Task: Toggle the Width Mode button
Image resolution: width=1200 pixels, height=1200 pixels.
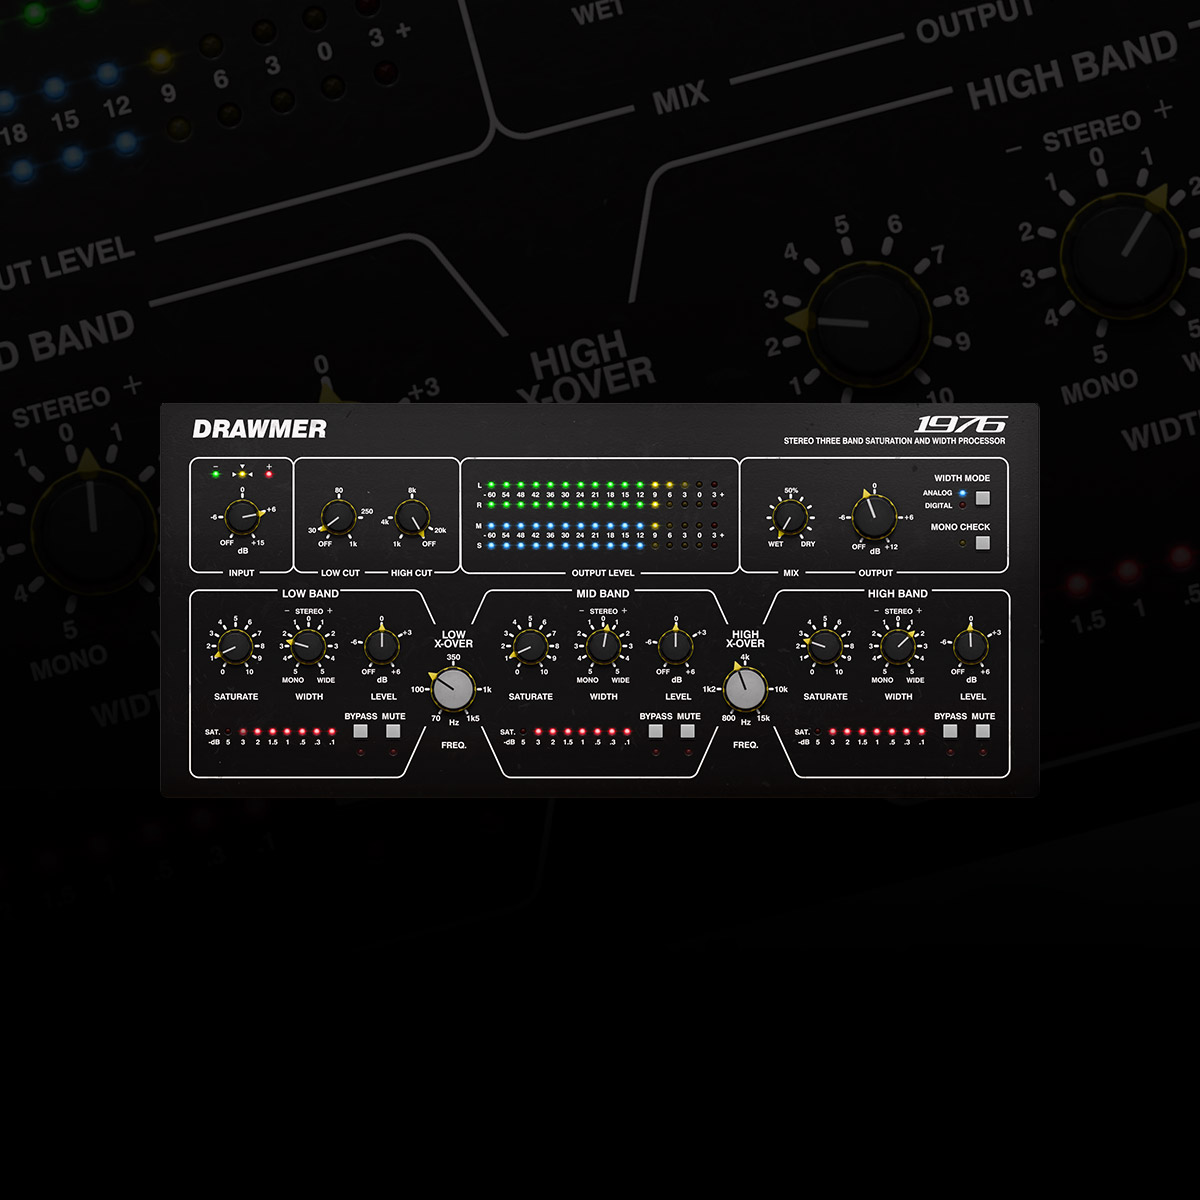Action: (x=983, y=497)
